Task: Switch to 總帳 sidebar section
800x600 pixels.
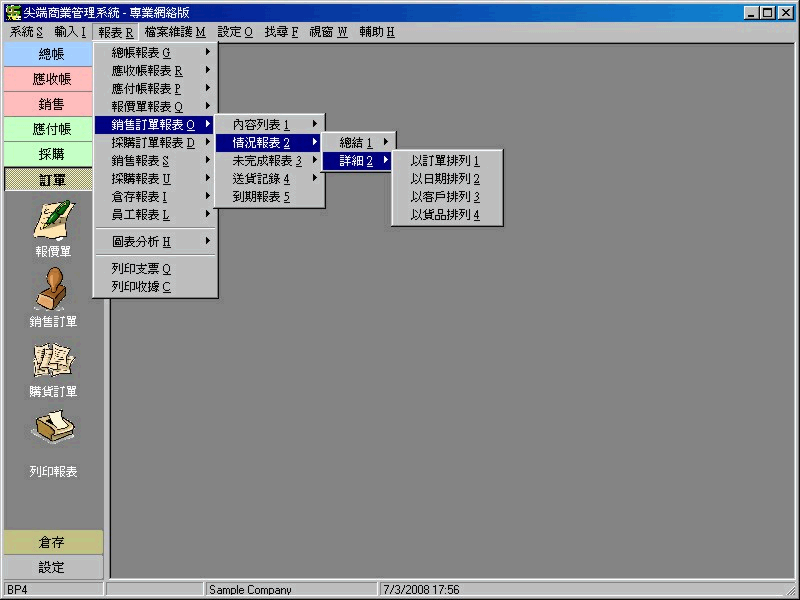Action: pyautogui.click(x=52, y=54)
